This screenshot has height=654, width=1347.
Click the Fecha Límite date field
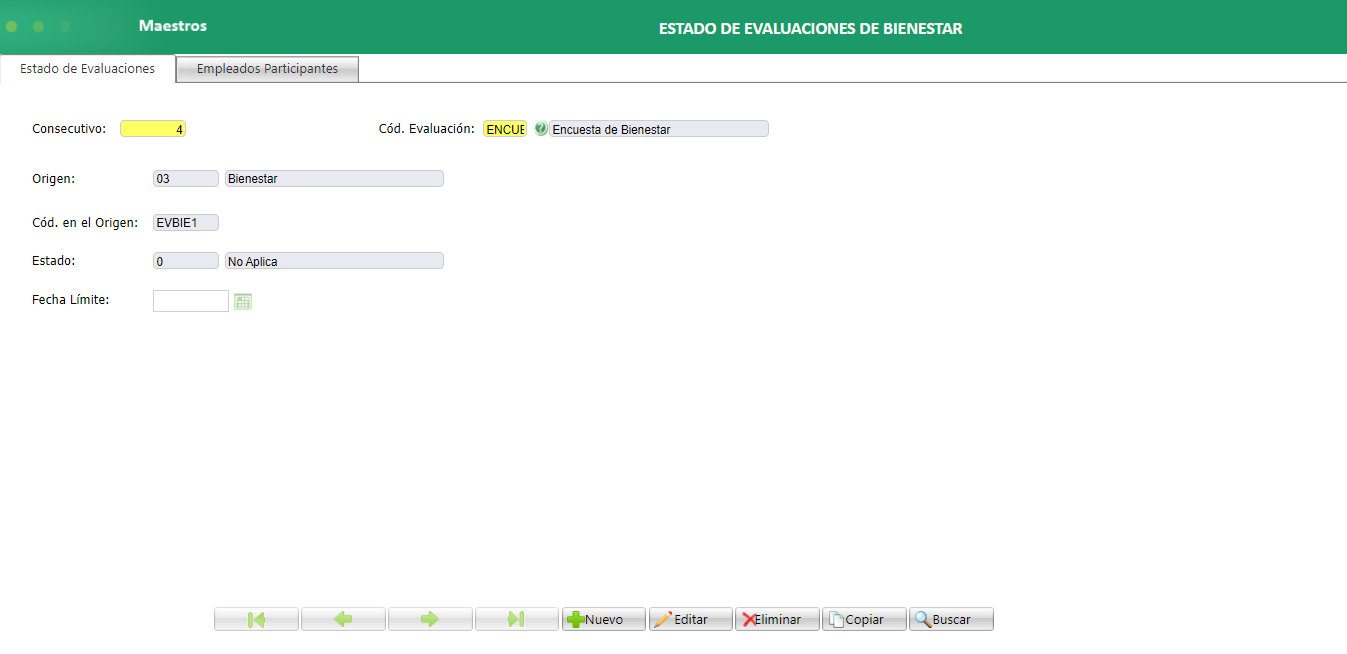point(190,300)
